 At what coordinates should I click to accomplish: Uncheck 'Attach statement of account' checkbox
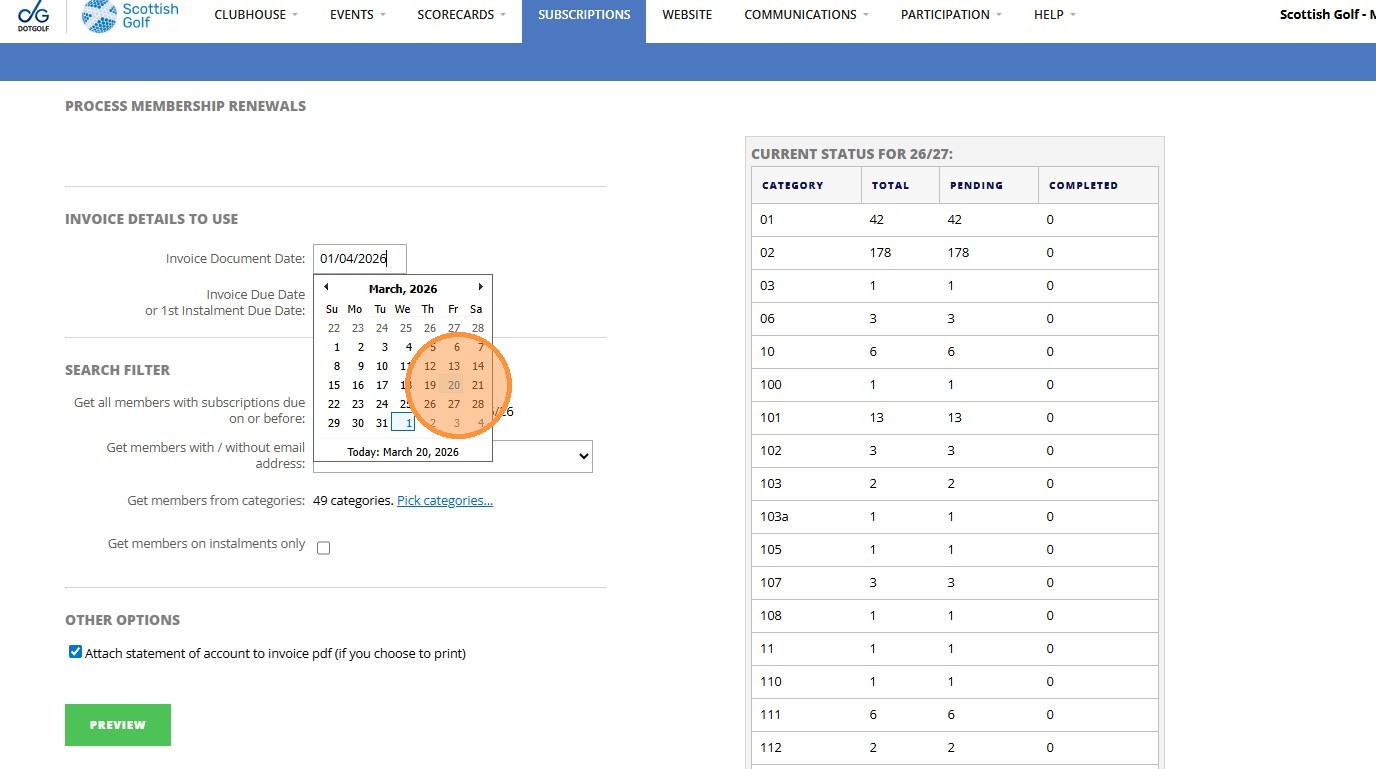(75, 652)
